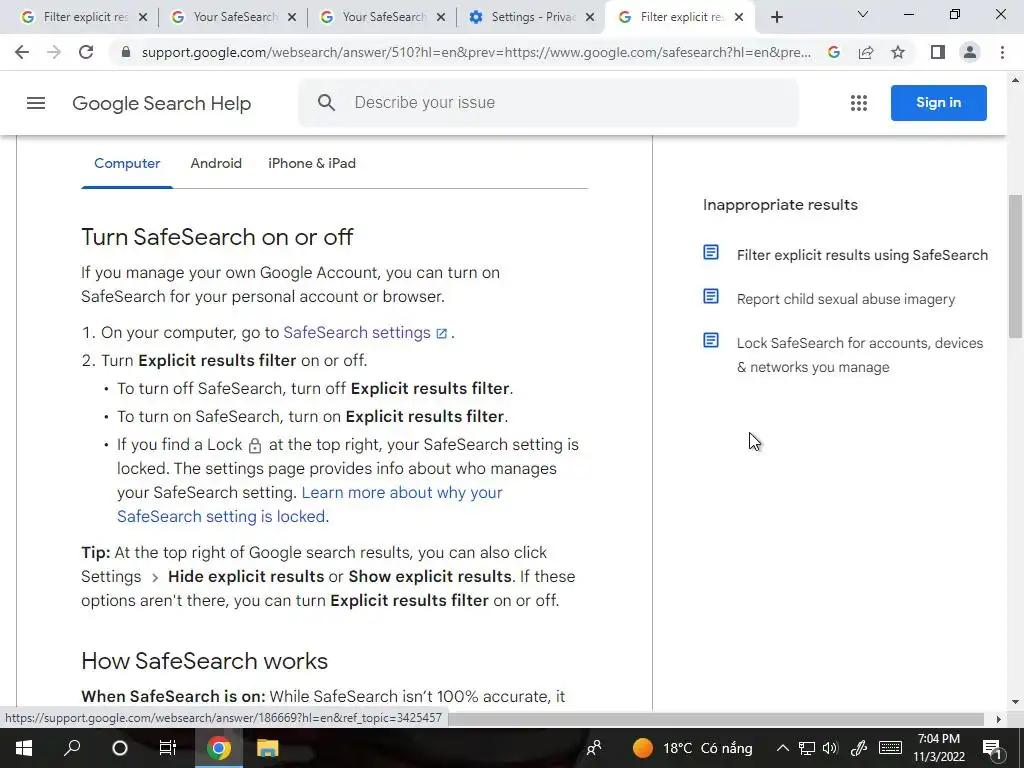Image resolution: width=1024 pixels, height=768 pixels.
Task: Open Learn more about locked SafeSearch link
Action: pos(310,504)
